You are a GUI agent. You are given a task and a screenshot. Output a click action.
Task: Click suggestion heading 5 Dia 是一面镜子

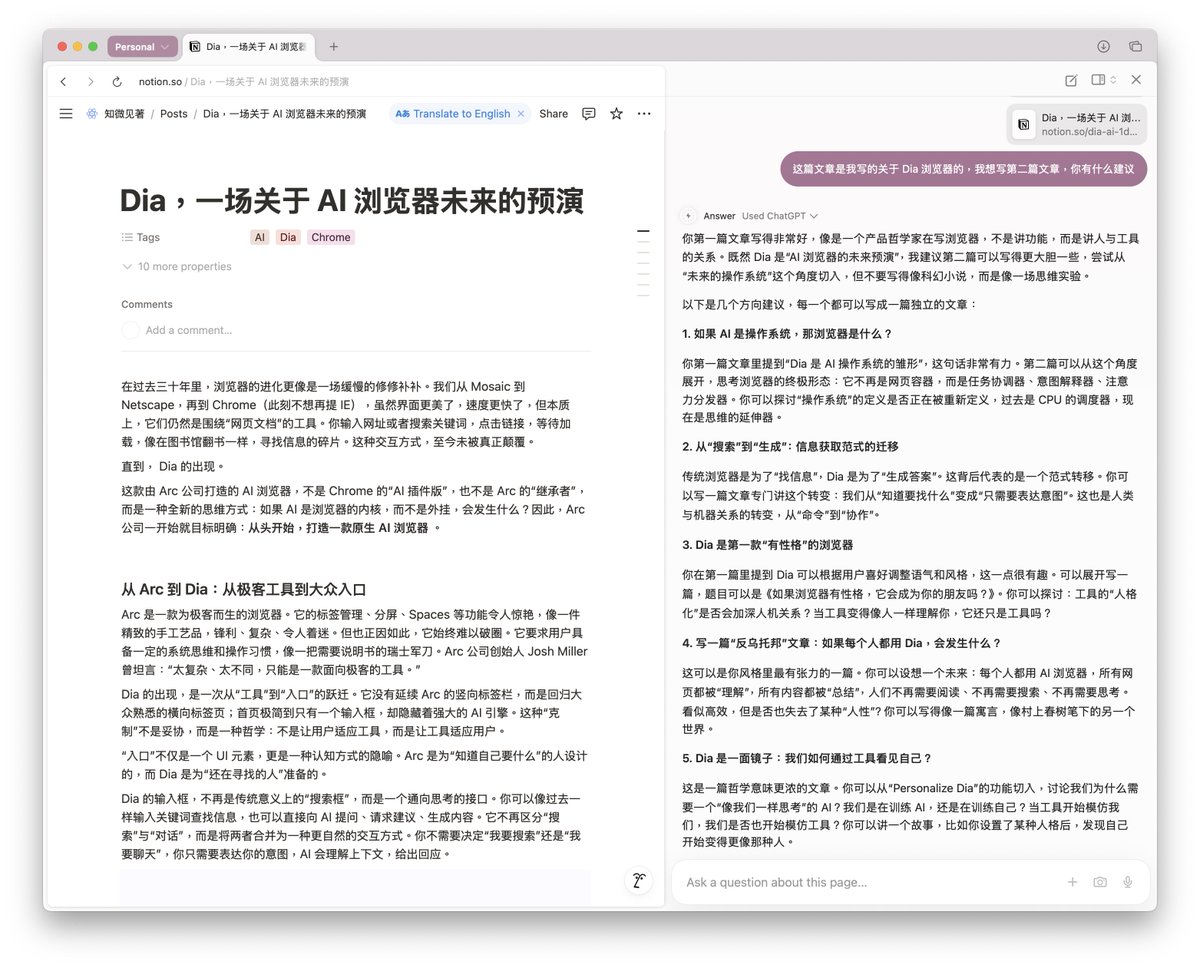[x=807, y=758]
